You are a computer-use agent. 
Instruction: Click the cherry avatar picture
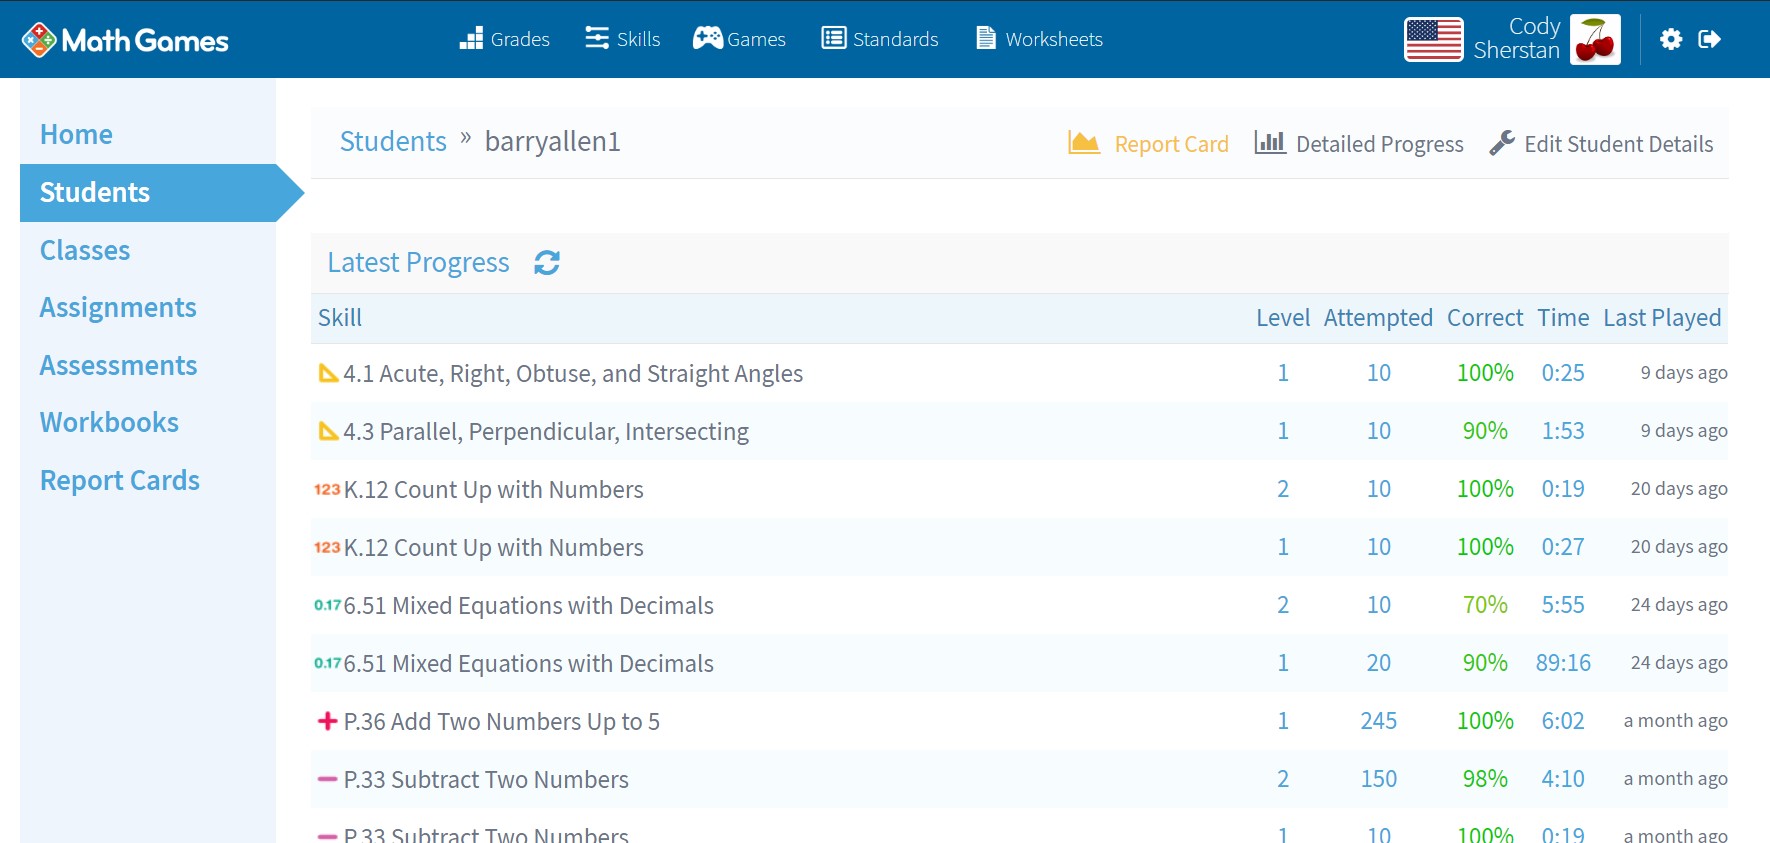[x=1595, y=40]
